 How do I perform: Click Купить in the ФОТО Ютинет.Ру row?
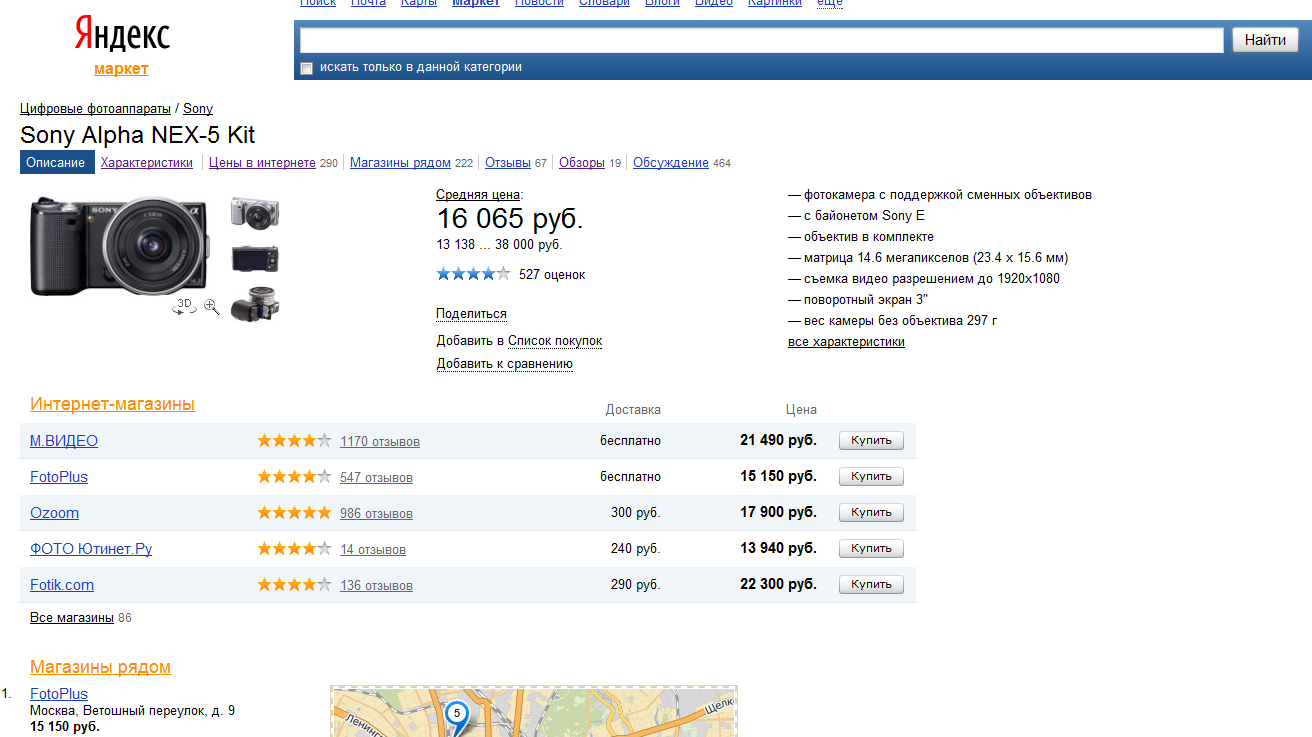coord(871,549)
